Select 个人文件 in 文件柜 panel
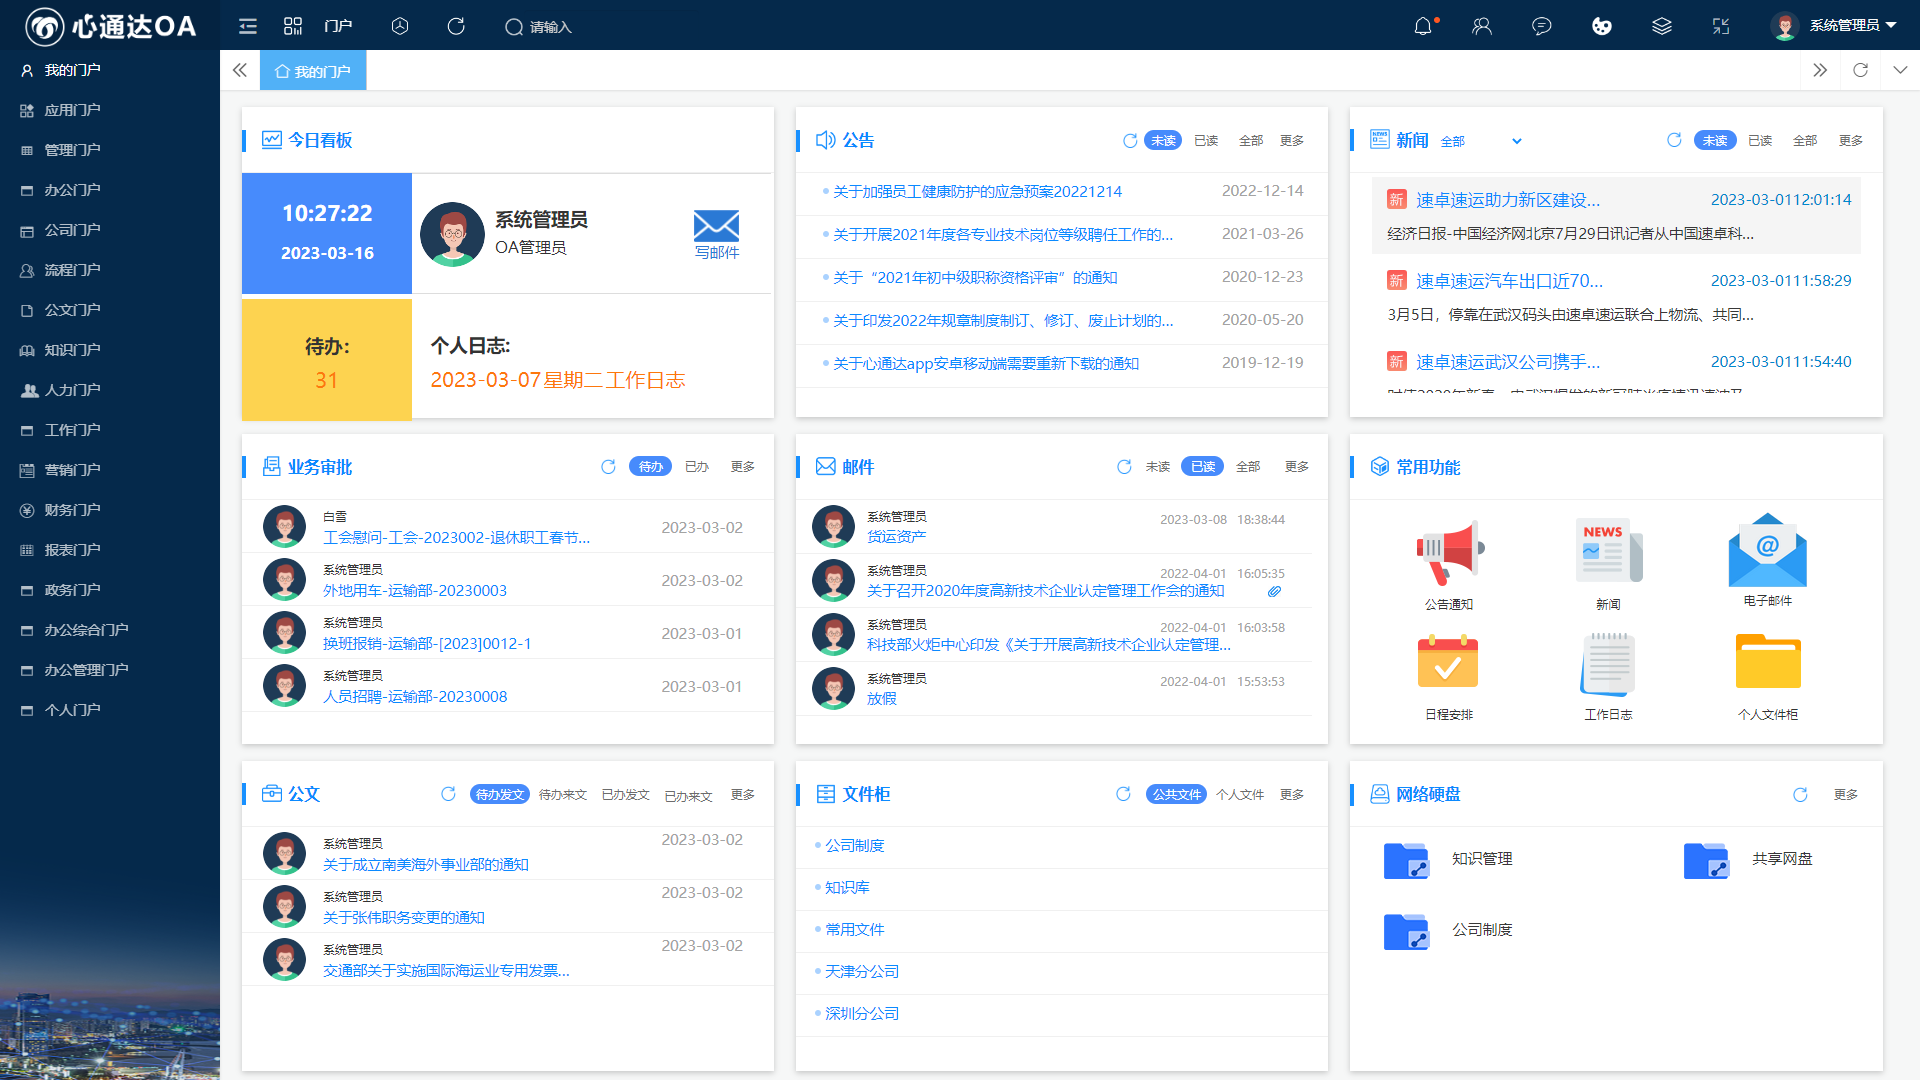 point(1240,795)
